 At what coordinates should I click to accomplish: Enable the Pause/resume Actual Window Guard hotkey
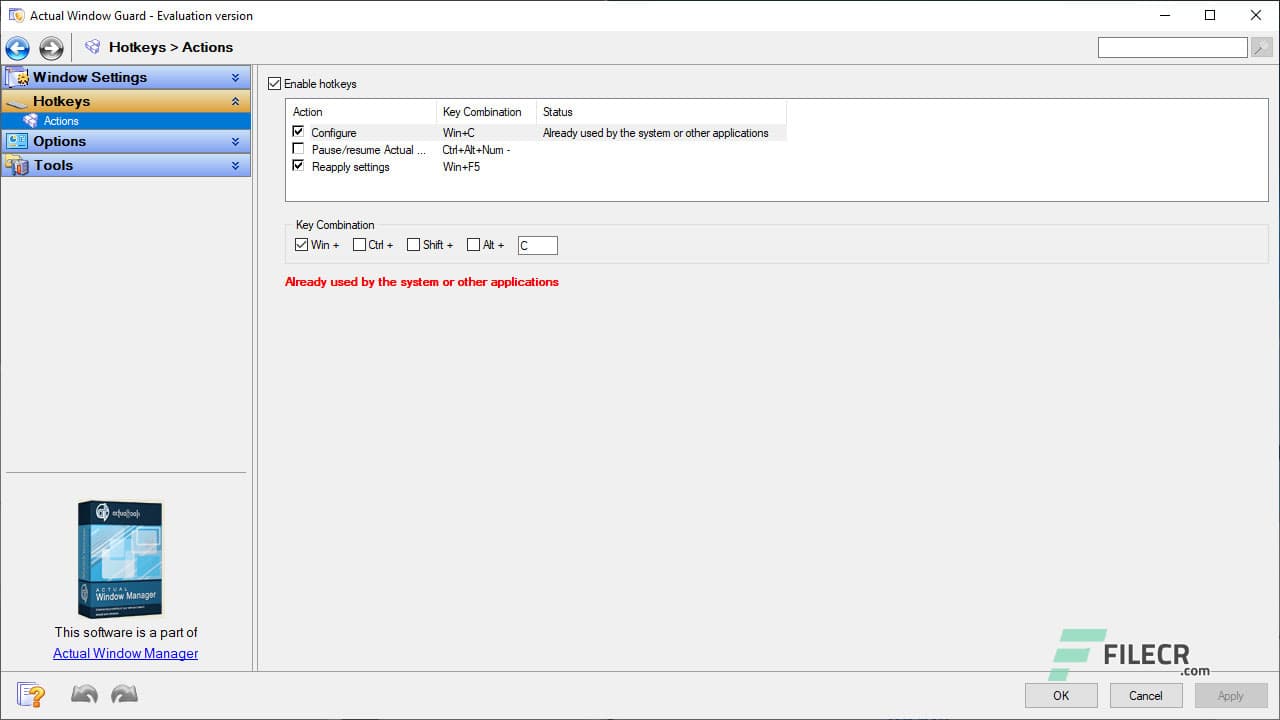coord(297,149)
